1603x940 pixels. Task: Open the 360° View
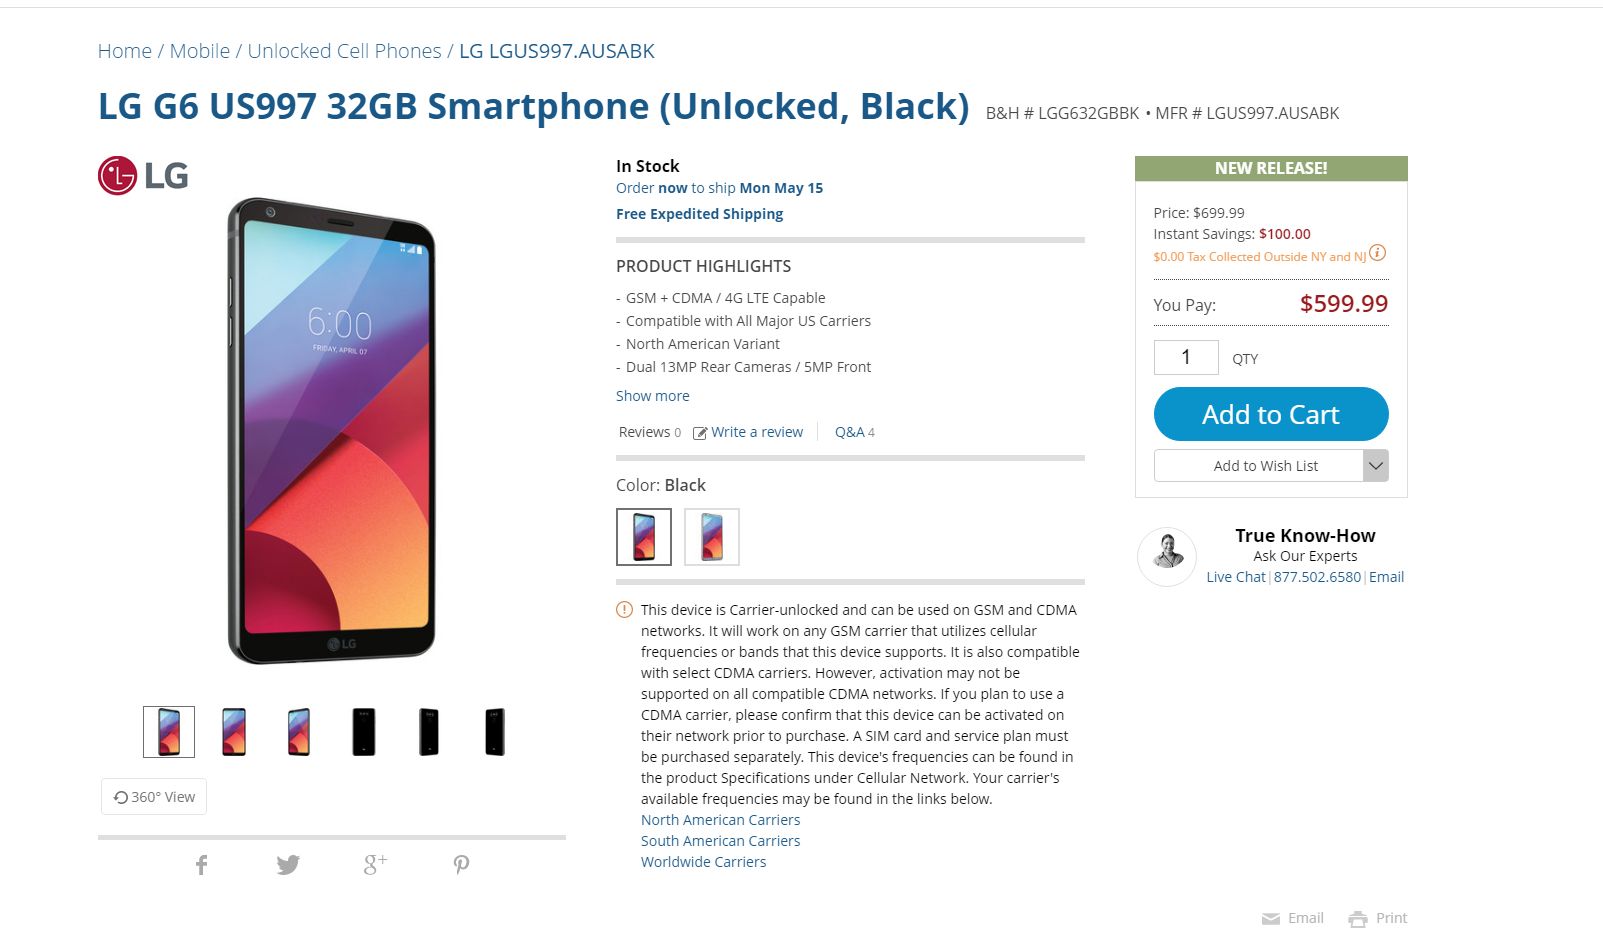coord(154,797)
